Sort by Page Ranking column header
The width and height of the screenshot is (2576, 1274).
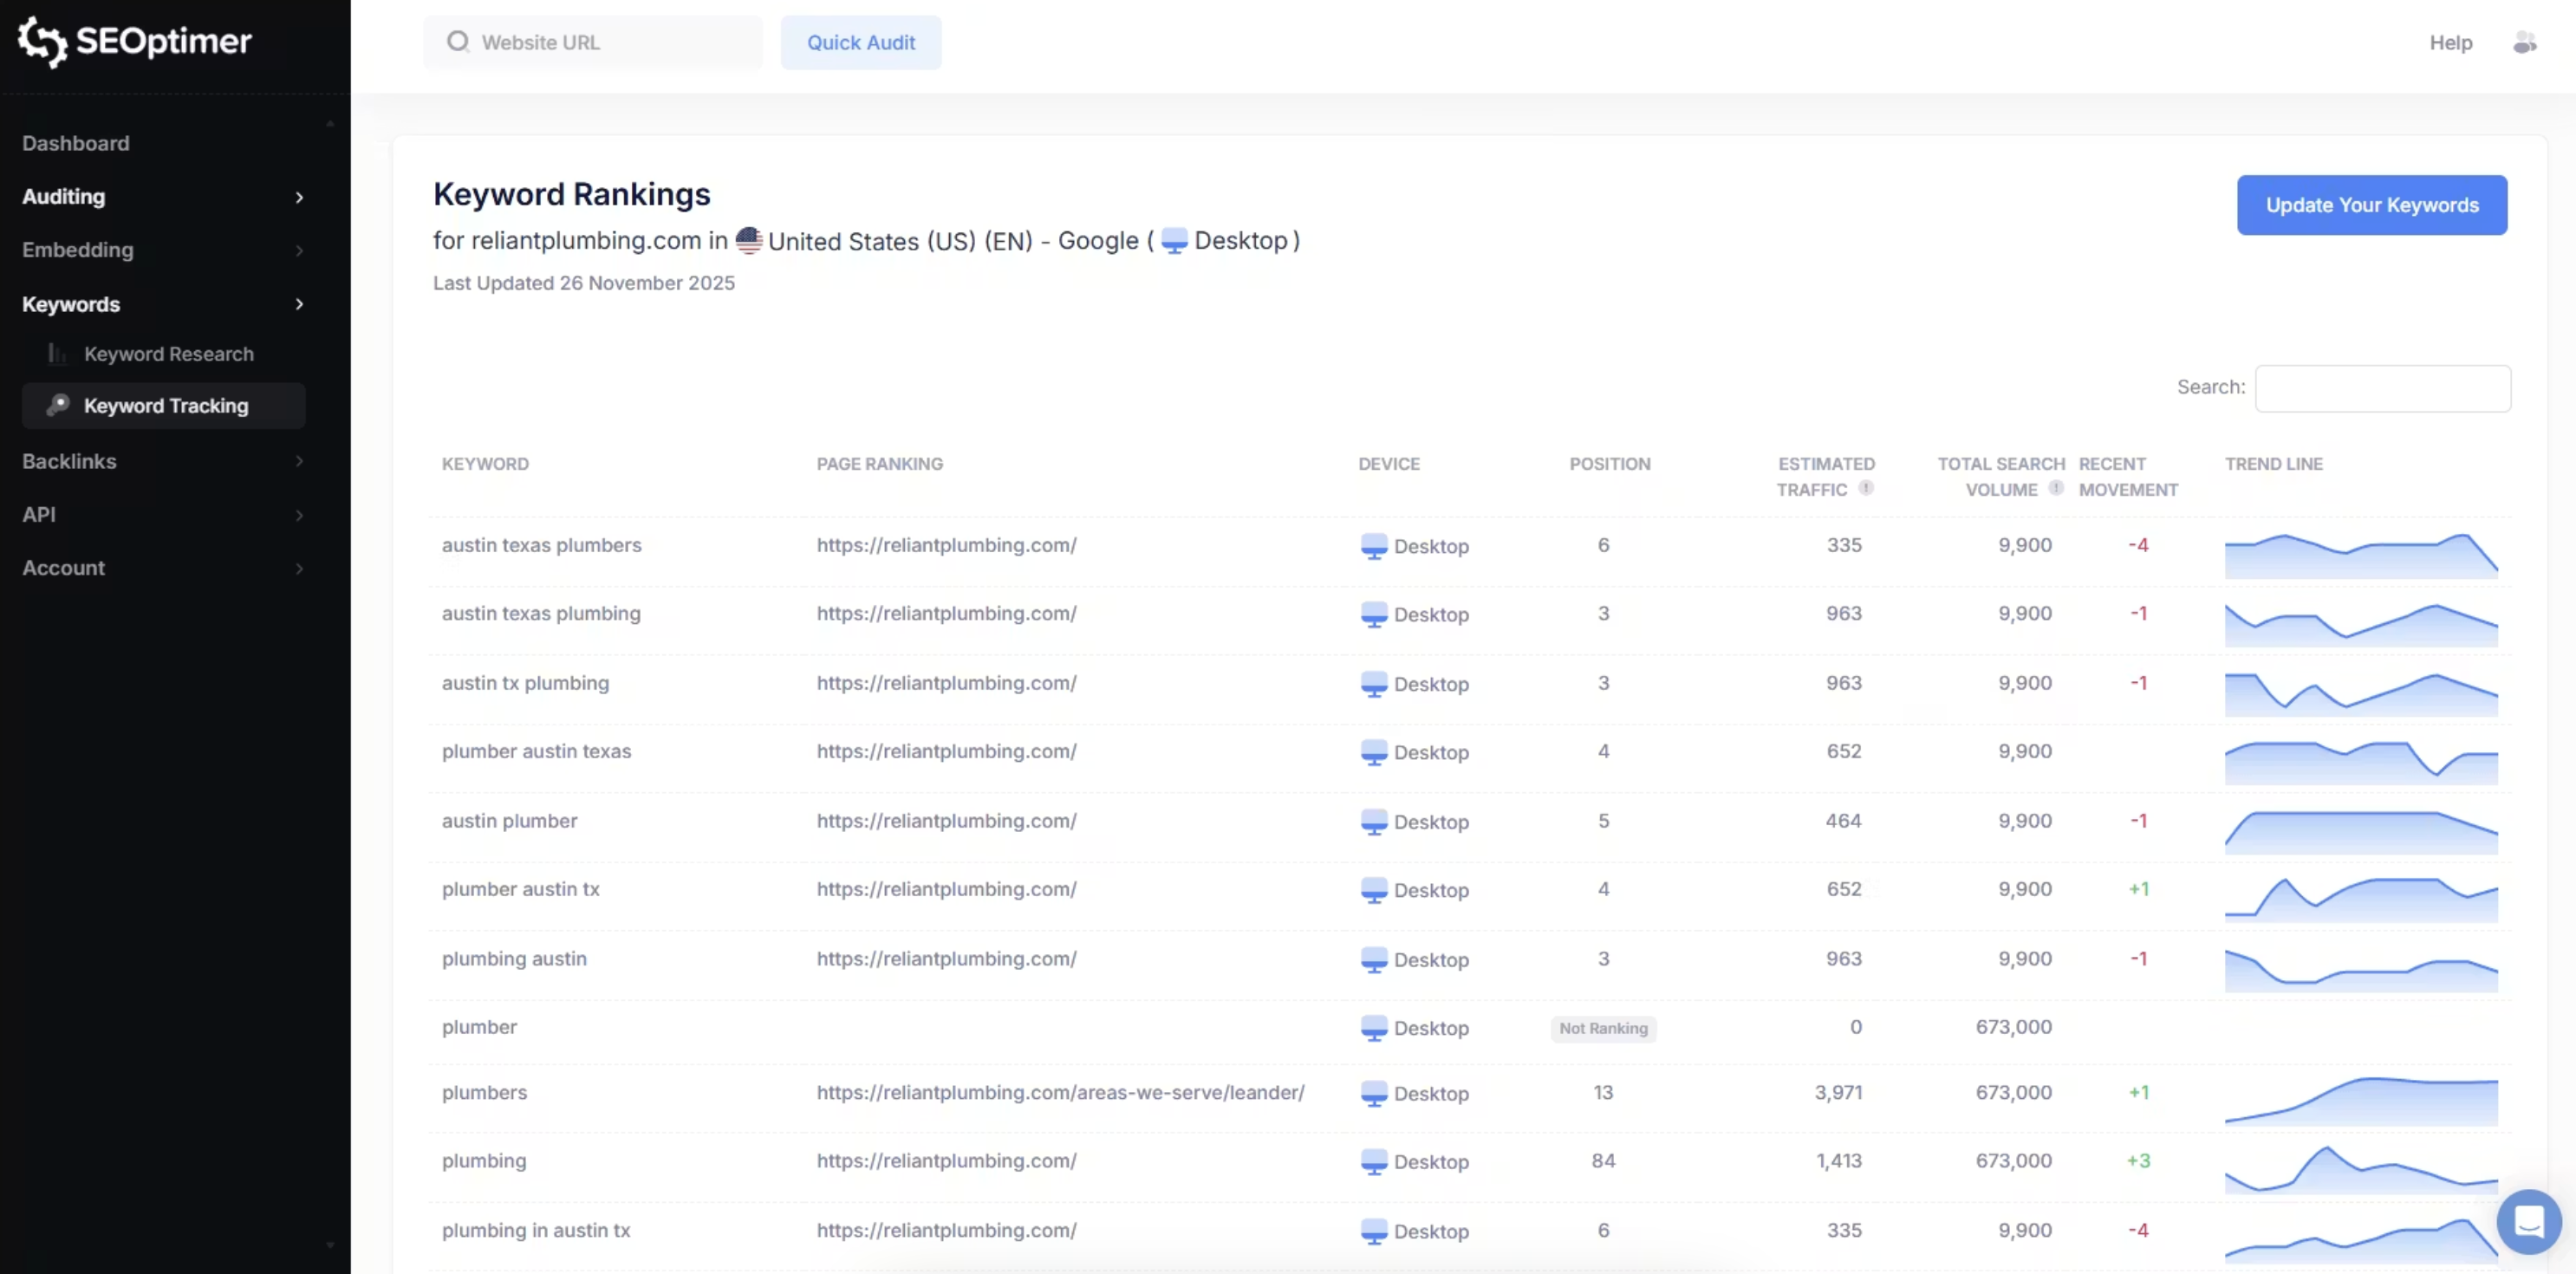(x=880, y=464)
